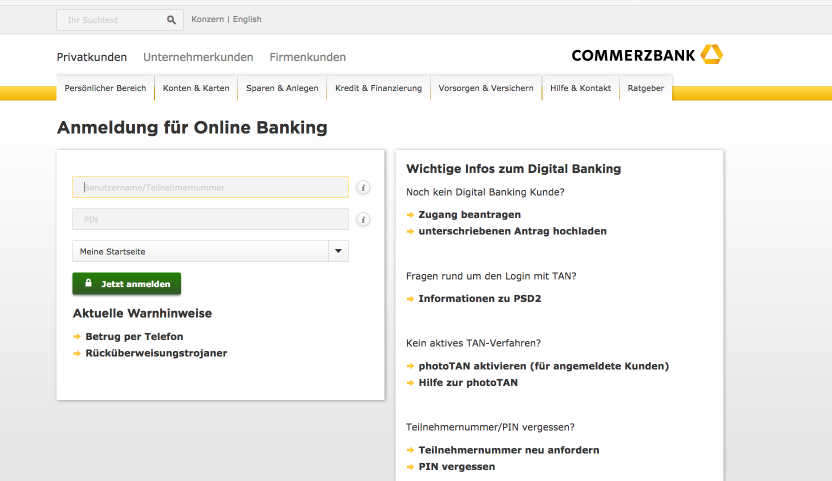Open info icon beside PIN field

pos(363,219)
